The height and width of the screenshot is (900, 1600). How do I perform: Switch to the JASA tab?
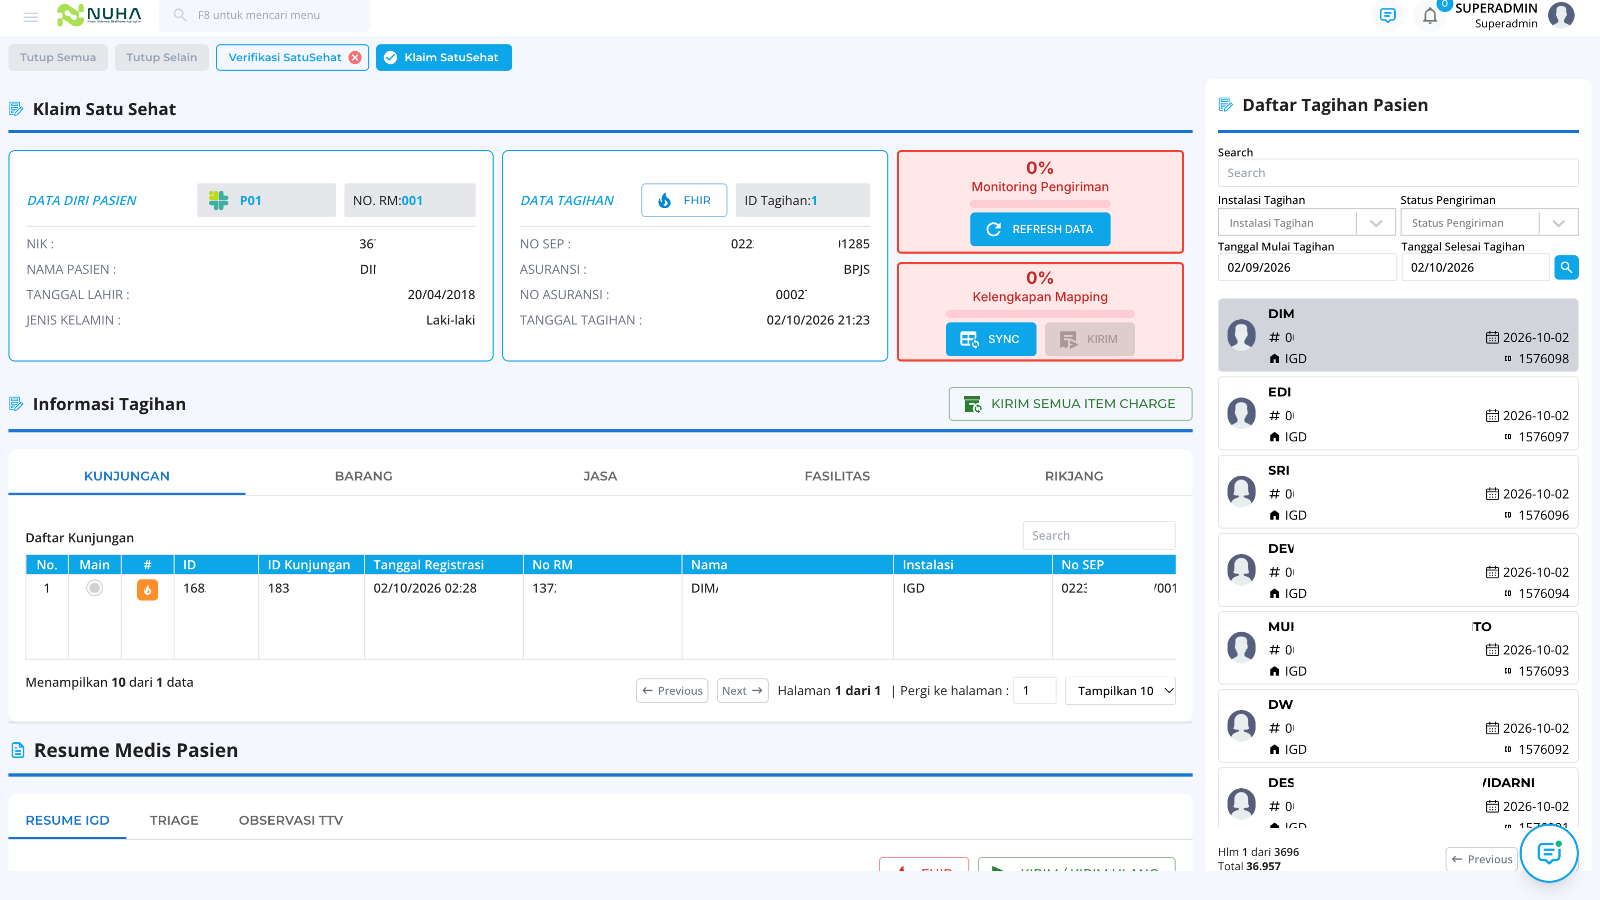[600, 476]
